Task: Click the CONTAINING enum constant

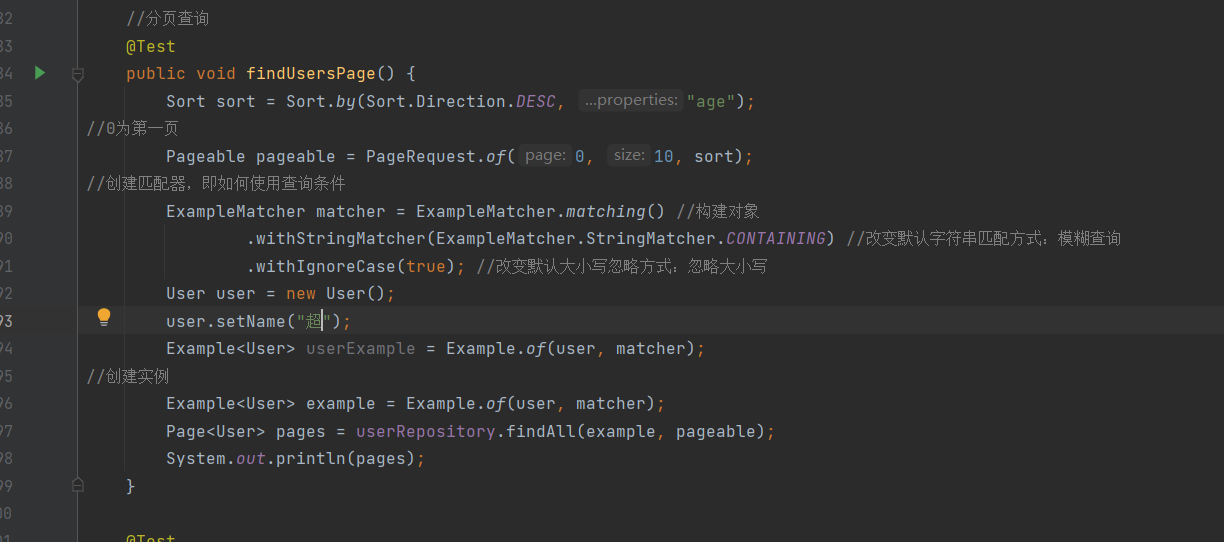Action: [x=775, y=238]
